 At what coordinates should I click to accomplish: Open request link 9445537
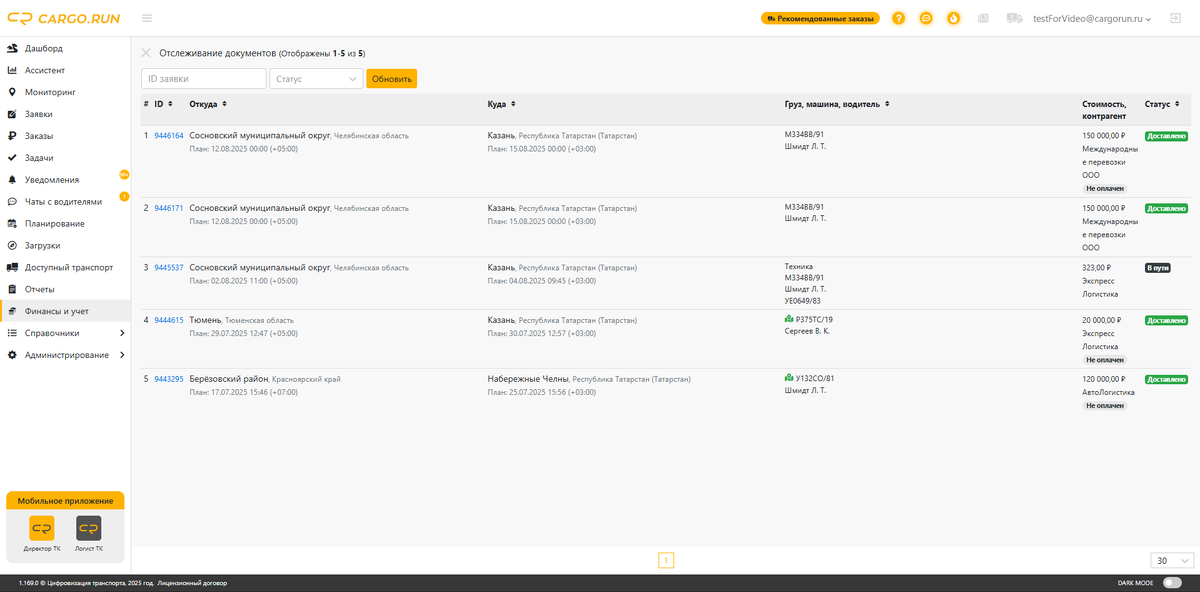[169, 268]
